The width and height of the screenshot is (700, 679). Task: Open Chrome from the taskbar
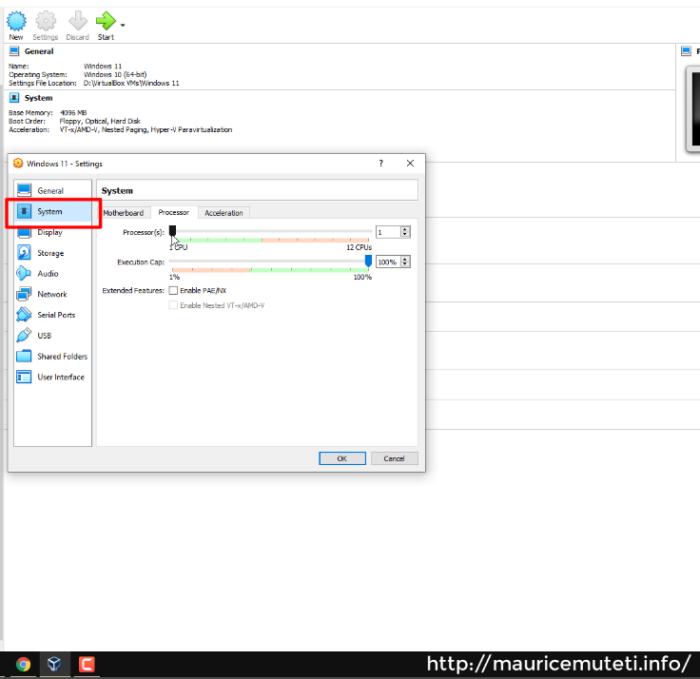coord(23,664)
